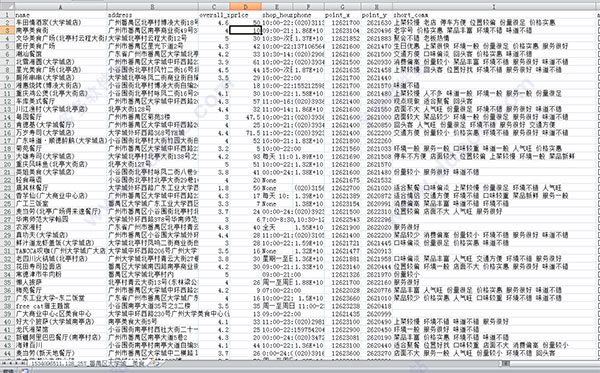Click point_x value "12621435" in row 39
This screenshot has height=373, width=600.
[342, 314]
